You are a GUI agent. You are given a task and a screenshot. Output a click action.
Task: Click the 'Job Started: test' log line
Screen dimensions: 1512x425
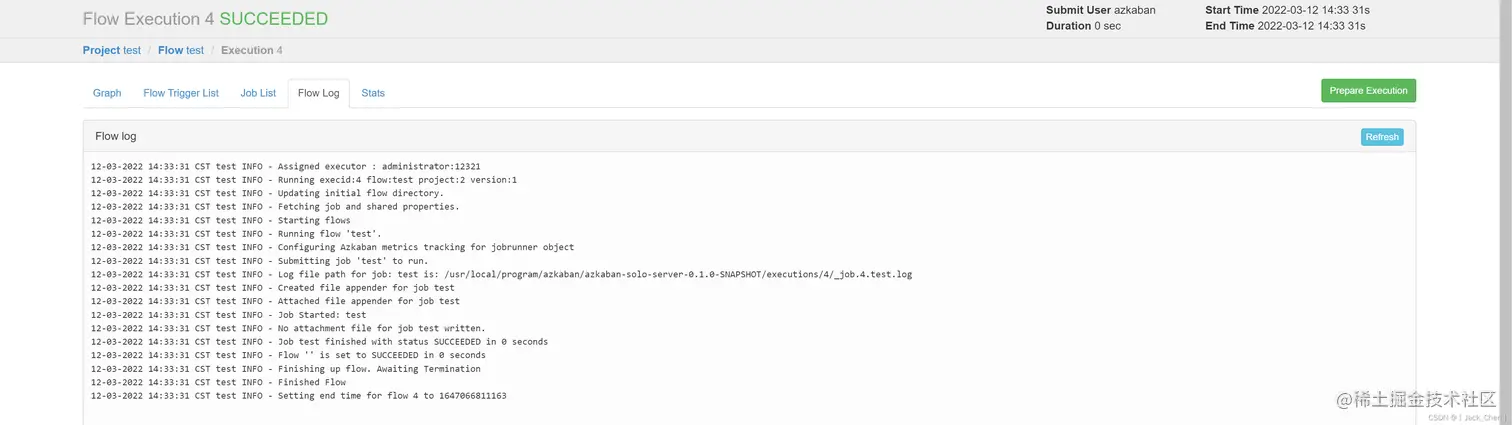coord(229,315)
